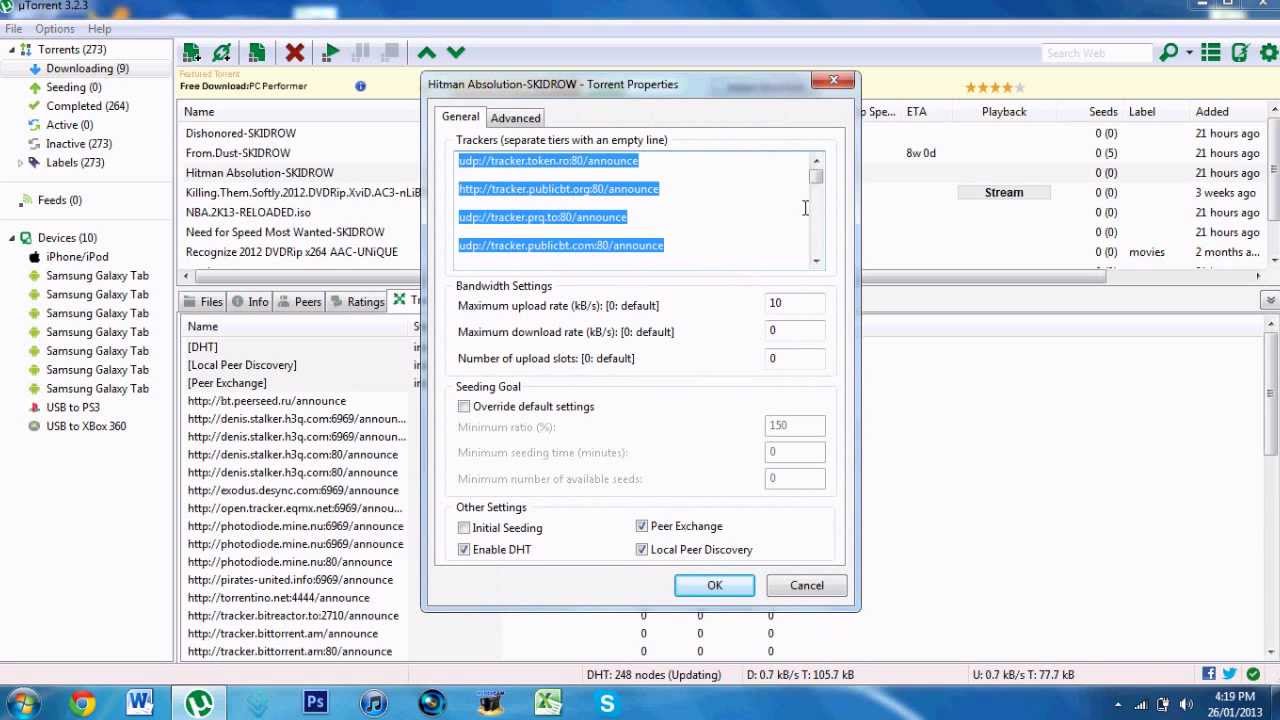Click the Twitter icon in status bar
Image resolution: width=1280 pixels, height=720 pixels.
coord(1230,674)
